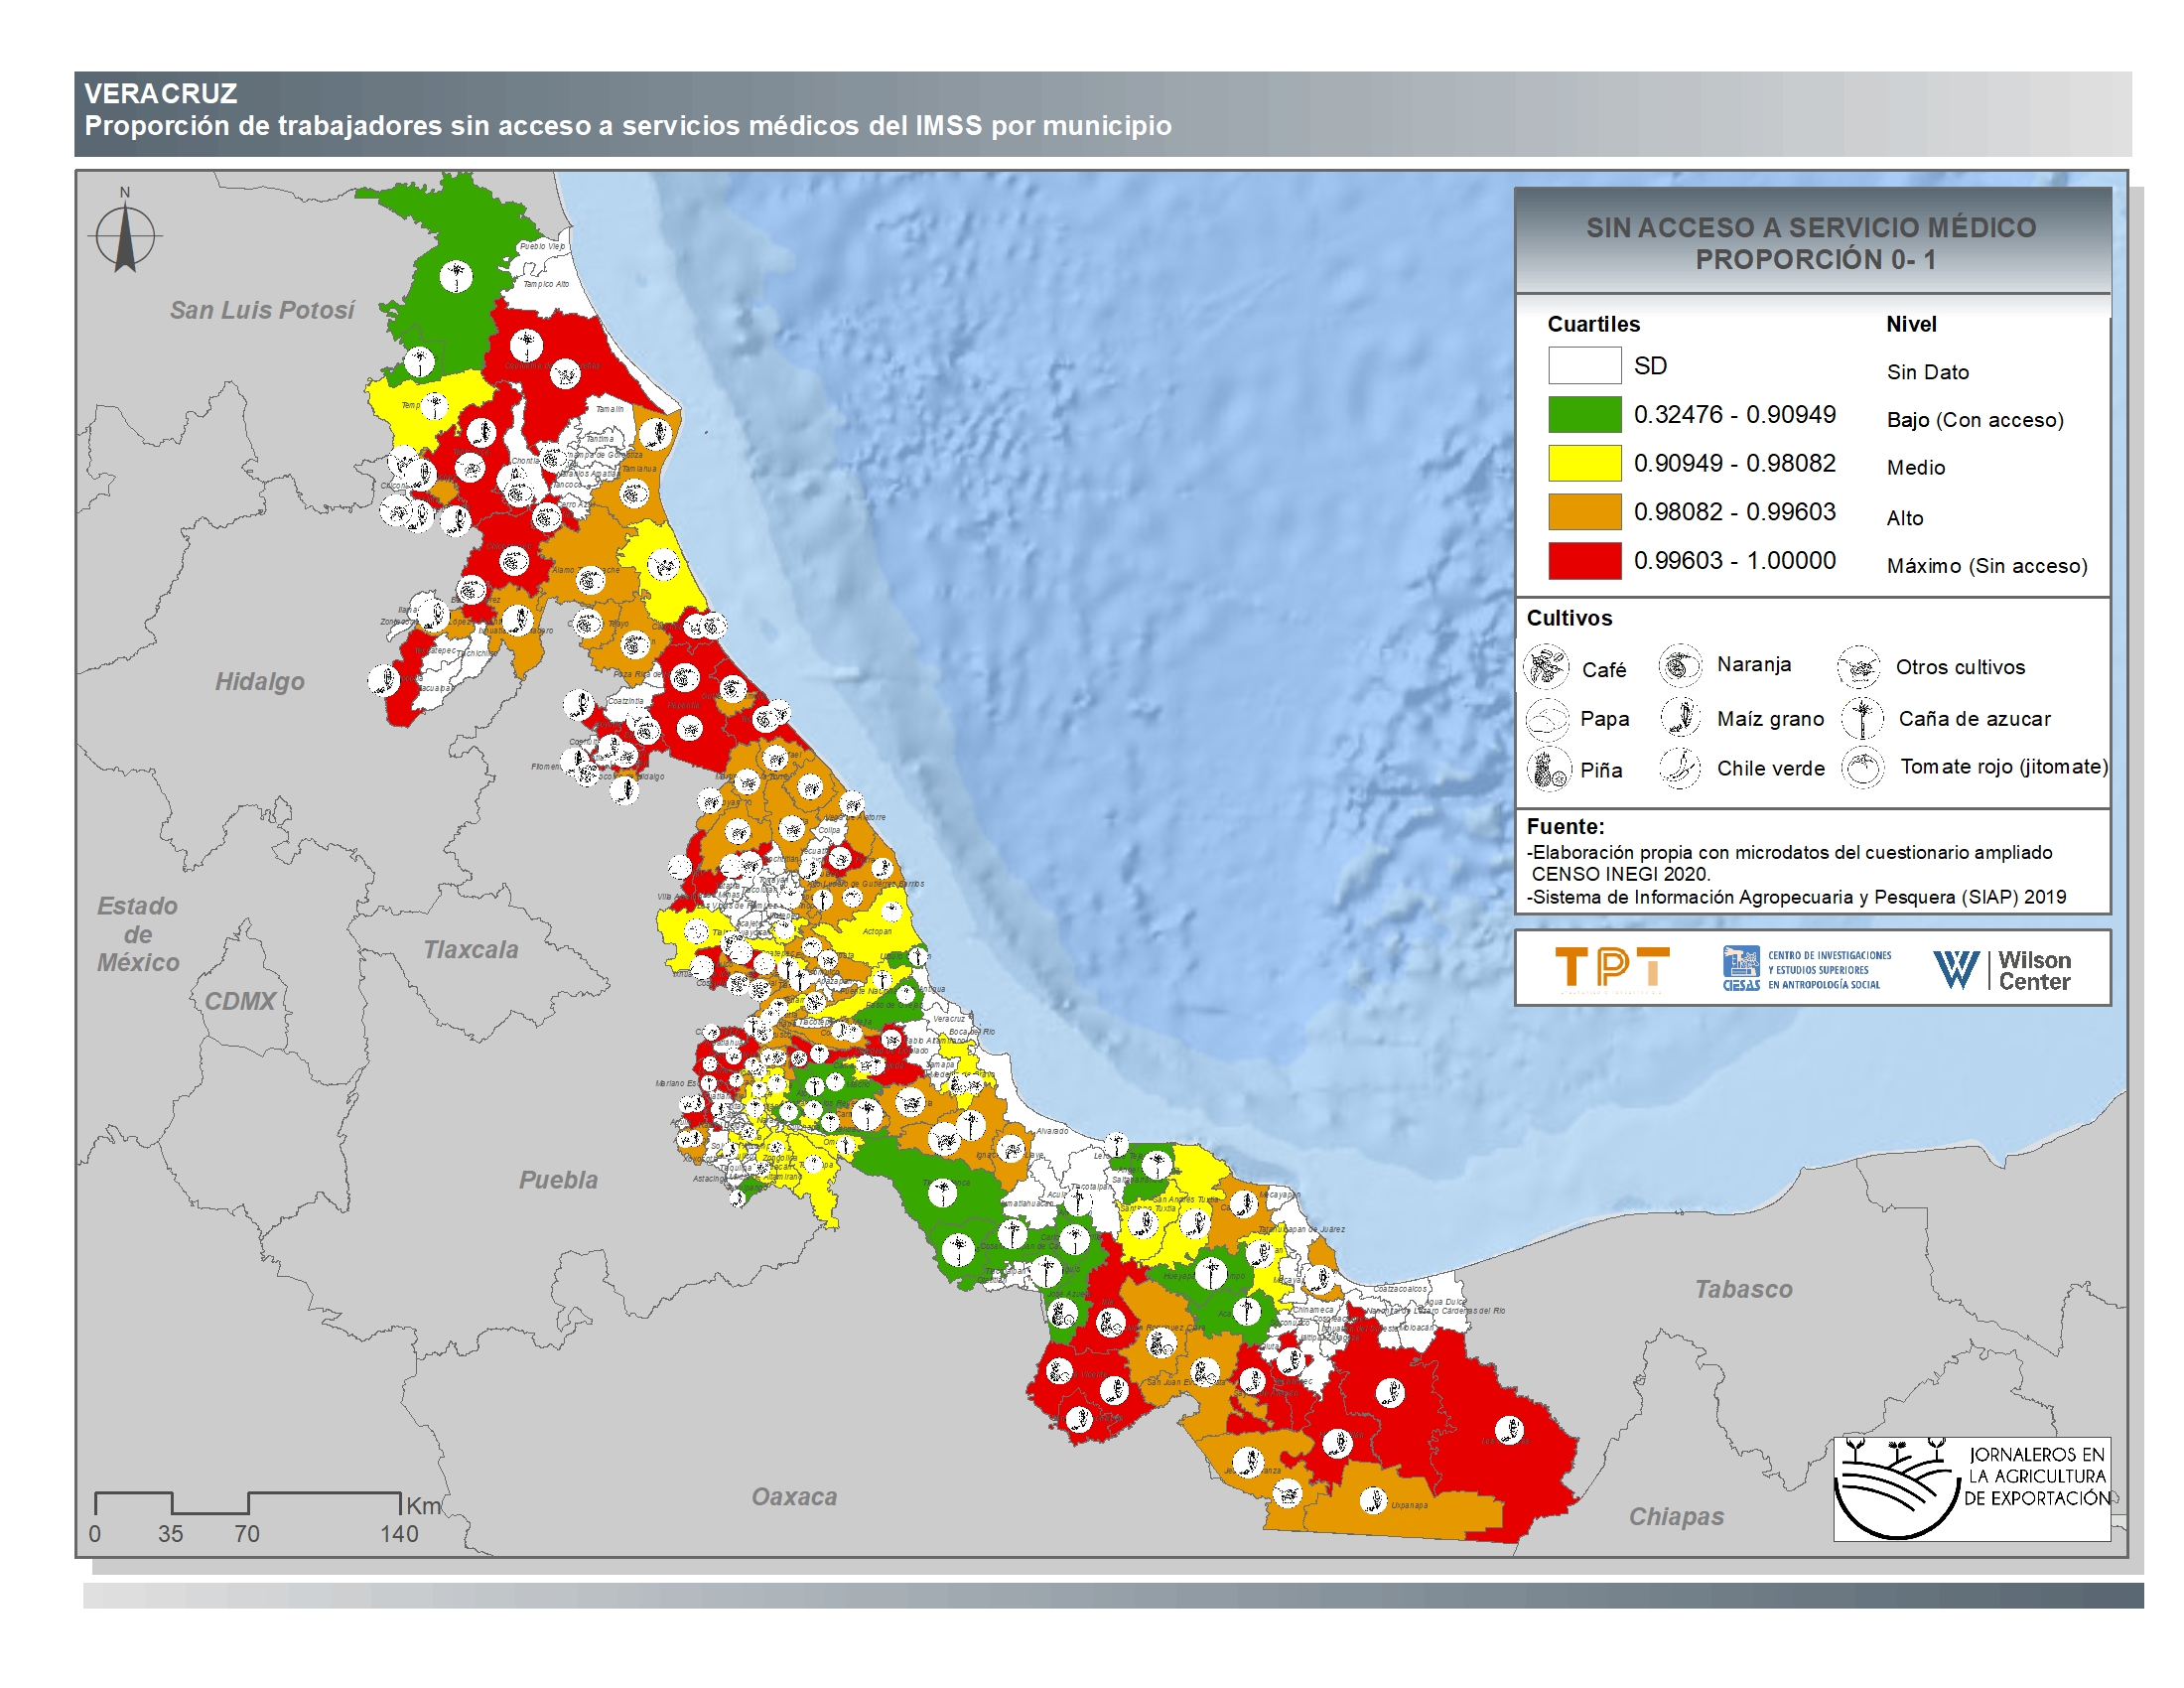Click the white SD legend swatch
The image size is (2184, 1688).
click(1584, 365)
